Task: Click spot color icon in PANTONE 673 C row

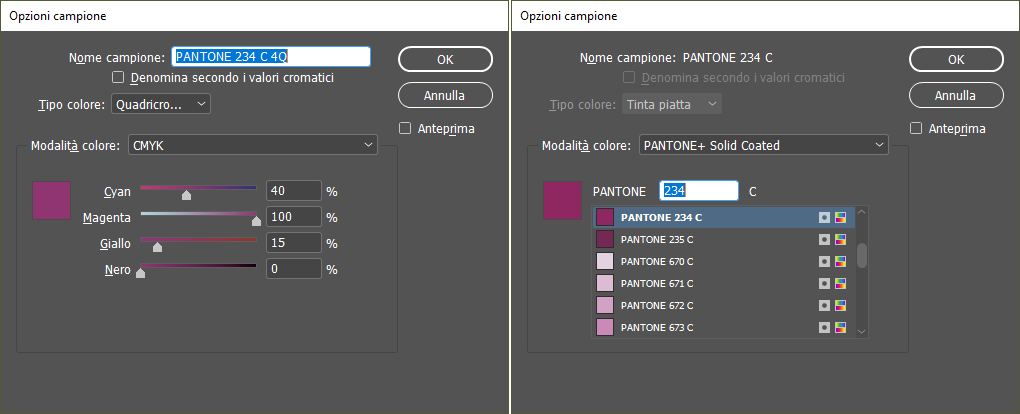Action: coord(824,327)
